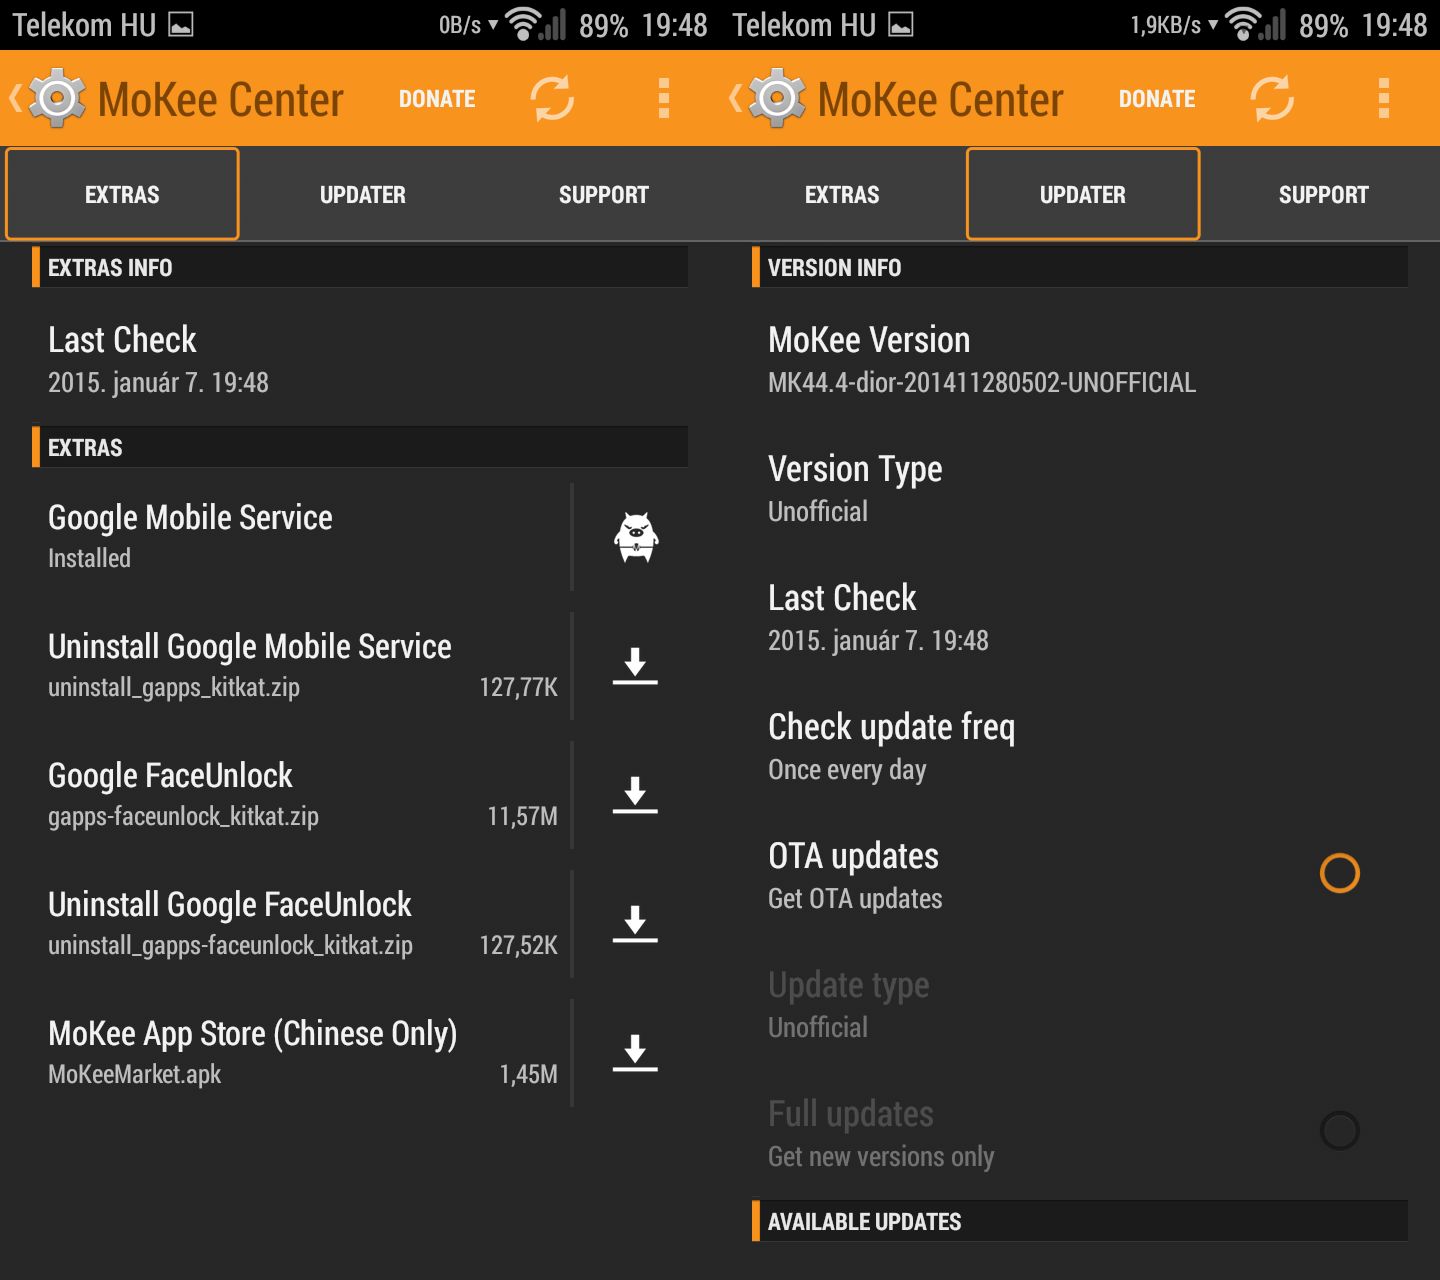Open Google Mobile Service Installed entry

[300, 537]
